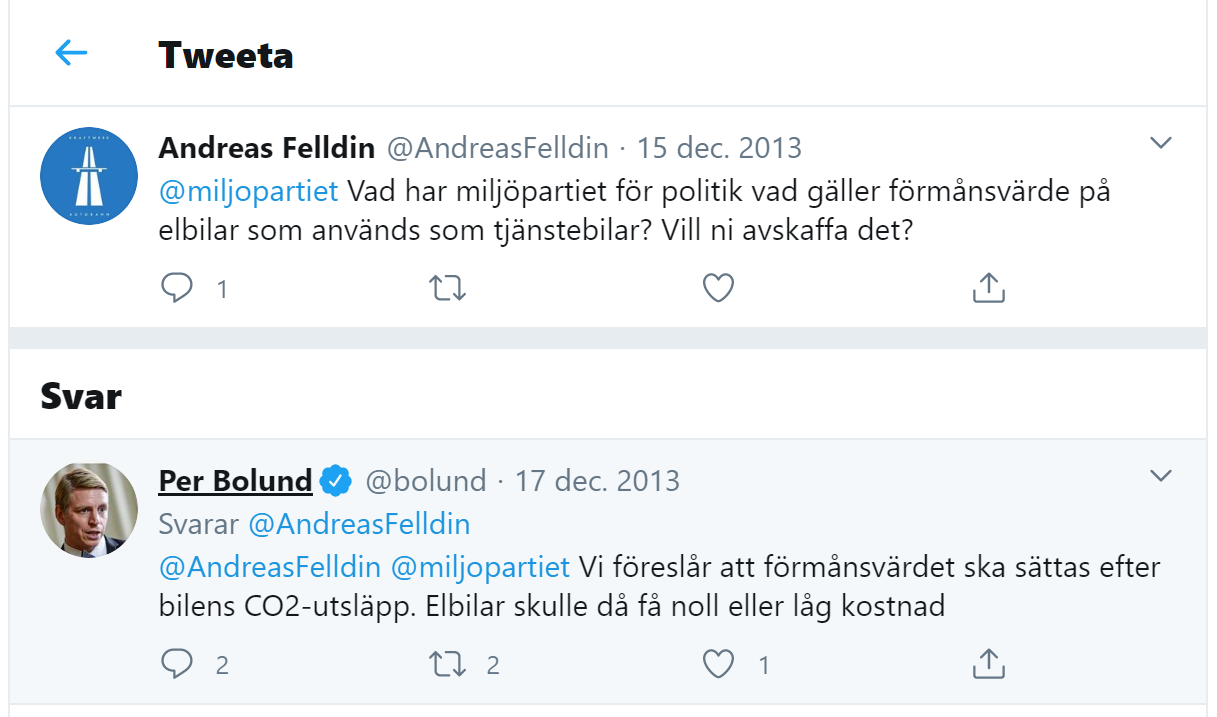Go back using the blue arrow
This screenshot has height=717, width=1217.
coord(71,53)
